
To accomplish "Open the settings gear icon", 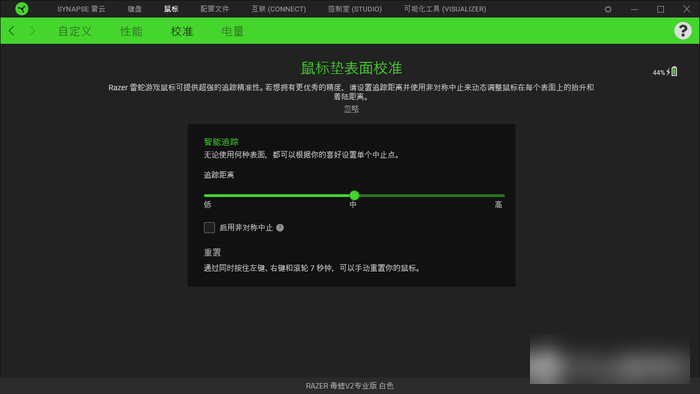I will (x=608, y=9).
